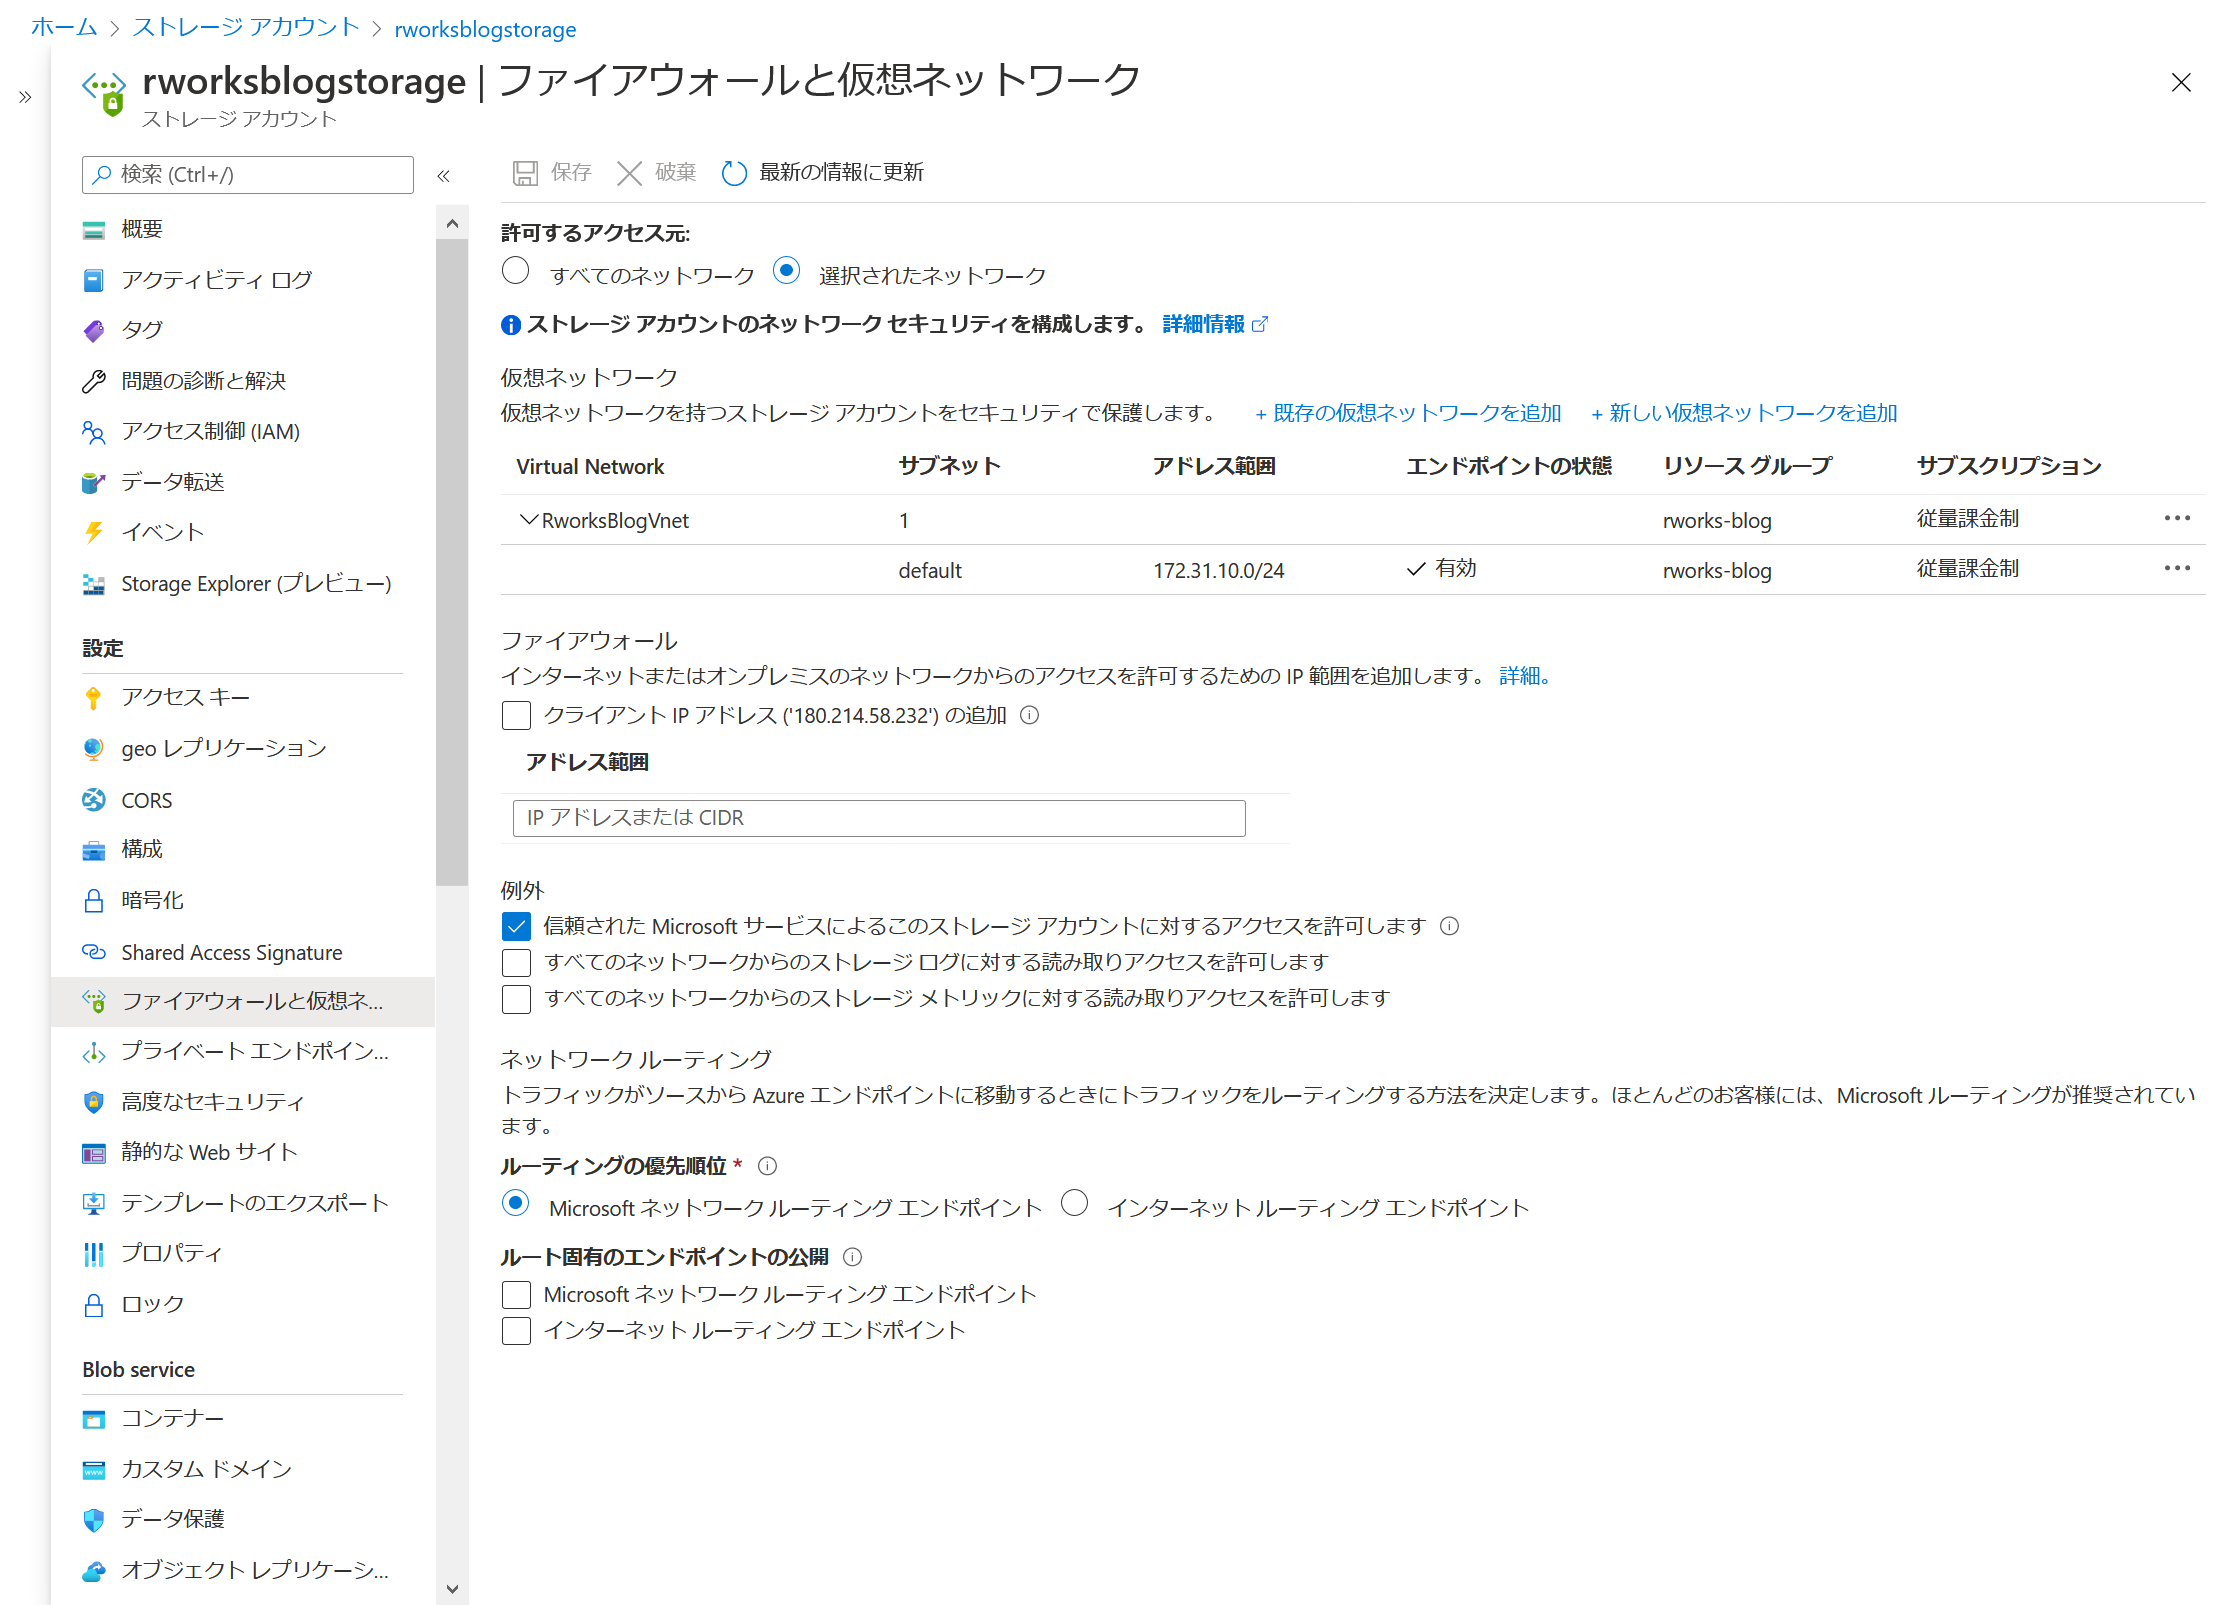Click the firewall 詳細 link
Viewport: 2237px width, 1605px height.
click(x=1524, y=676)
